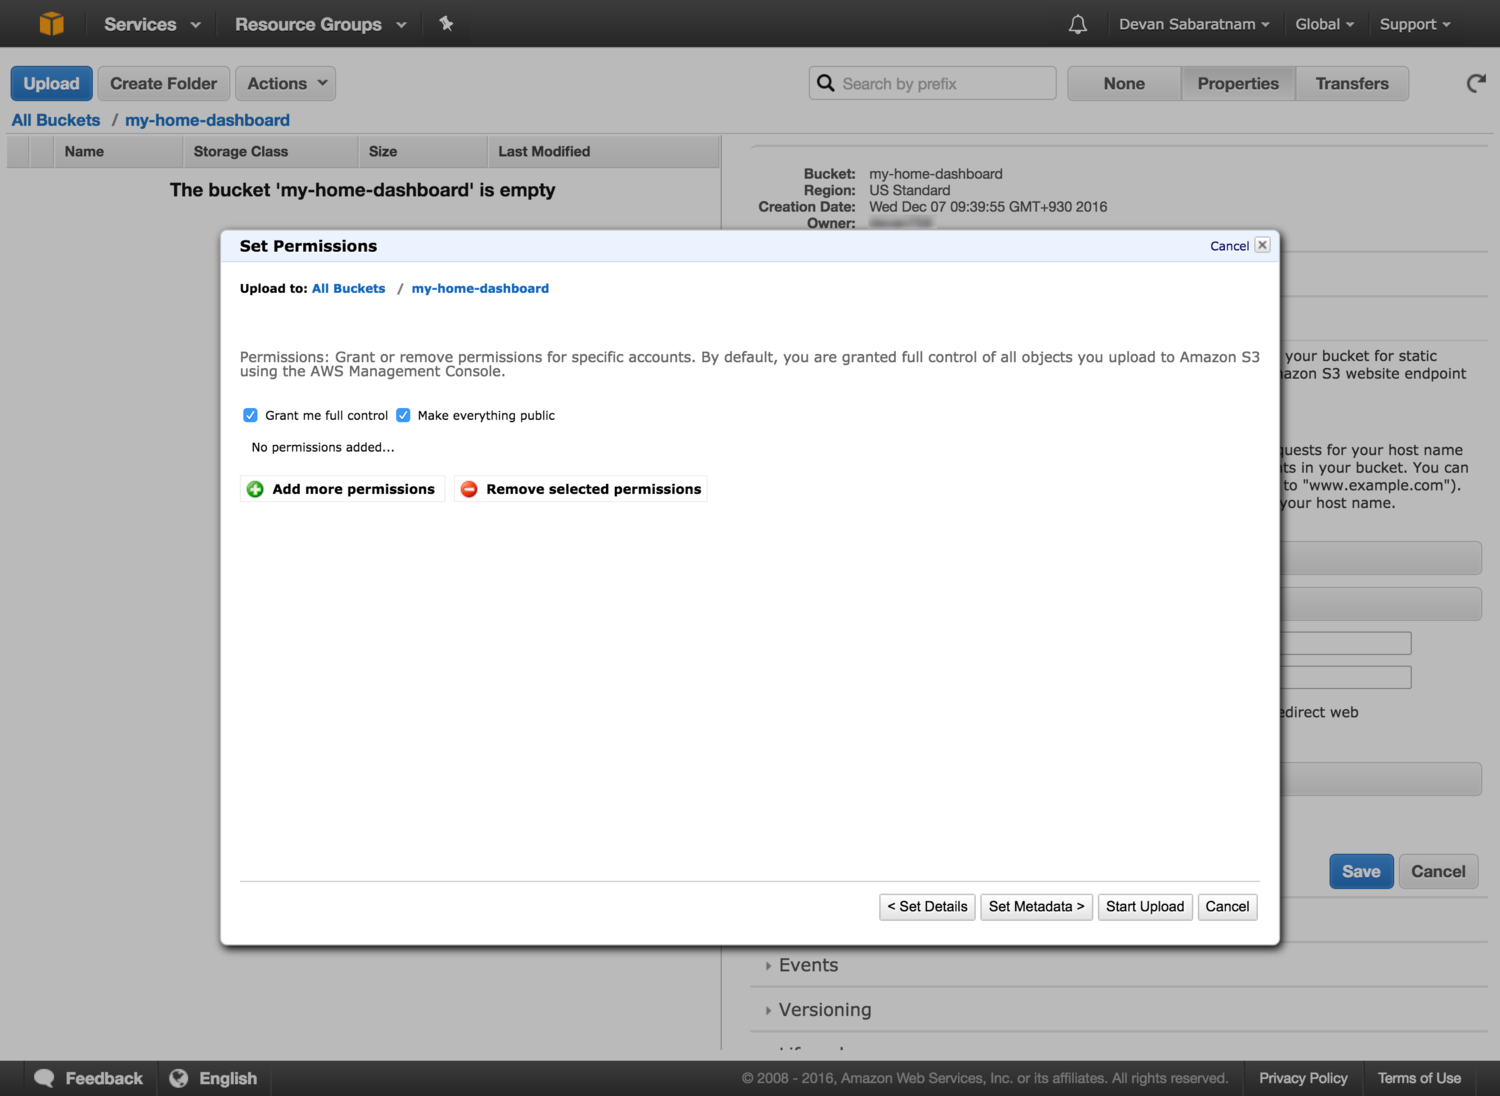Open the Actions dropdown
This screenshot has width=1500, height=1096.
286,84
